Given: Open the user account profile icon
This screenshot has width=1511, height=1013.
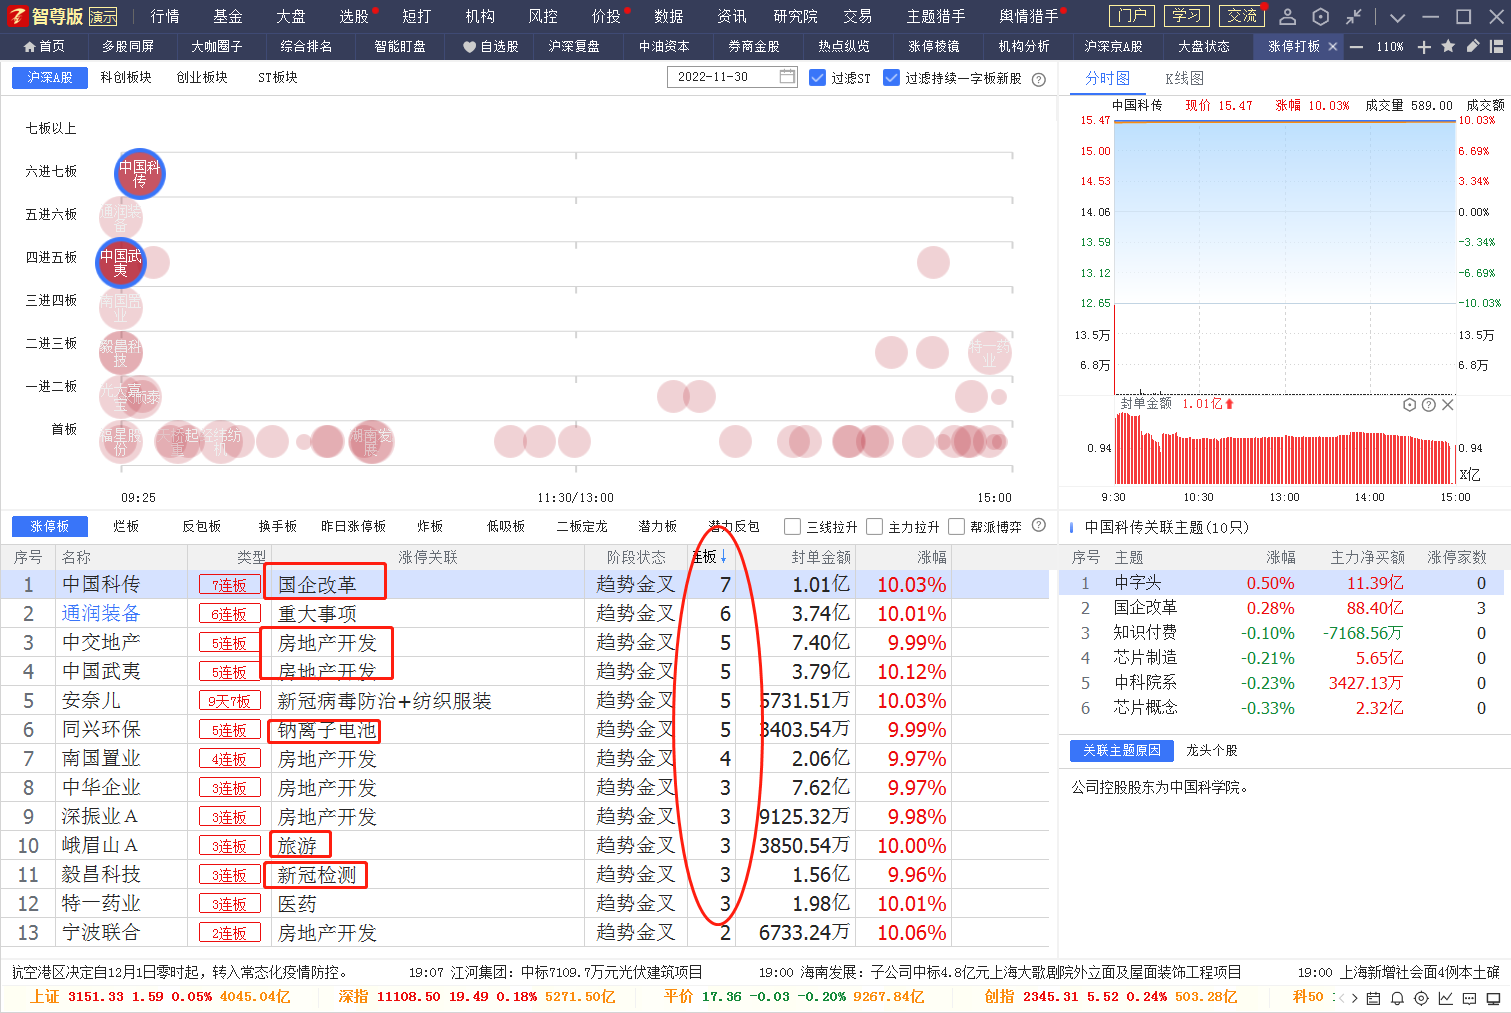Looking at the screenshot, I should click(x=1288, y=16).
